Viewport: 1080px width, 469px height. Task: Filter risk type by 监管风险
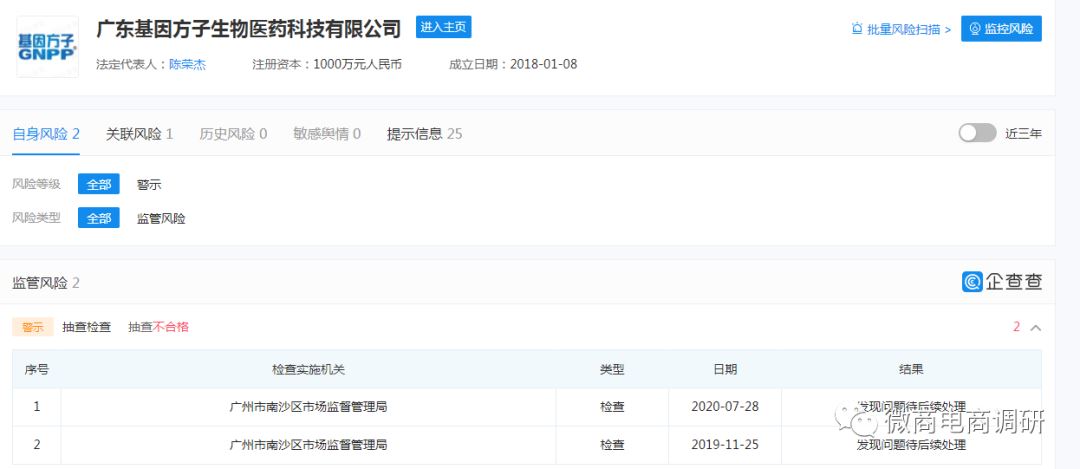tap(161, 218)
